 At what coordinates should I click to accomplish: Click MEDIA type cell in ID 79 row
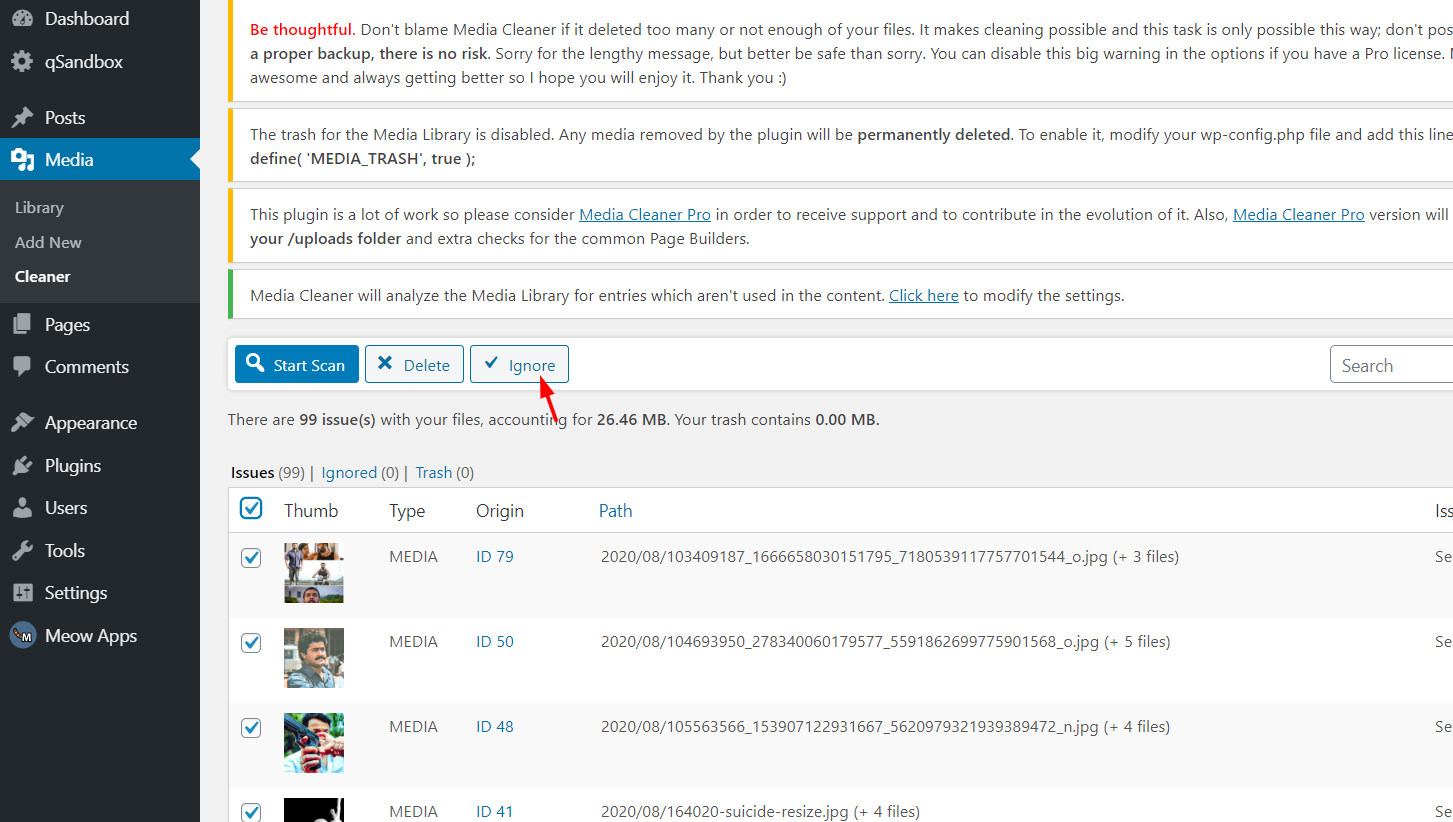413,557
